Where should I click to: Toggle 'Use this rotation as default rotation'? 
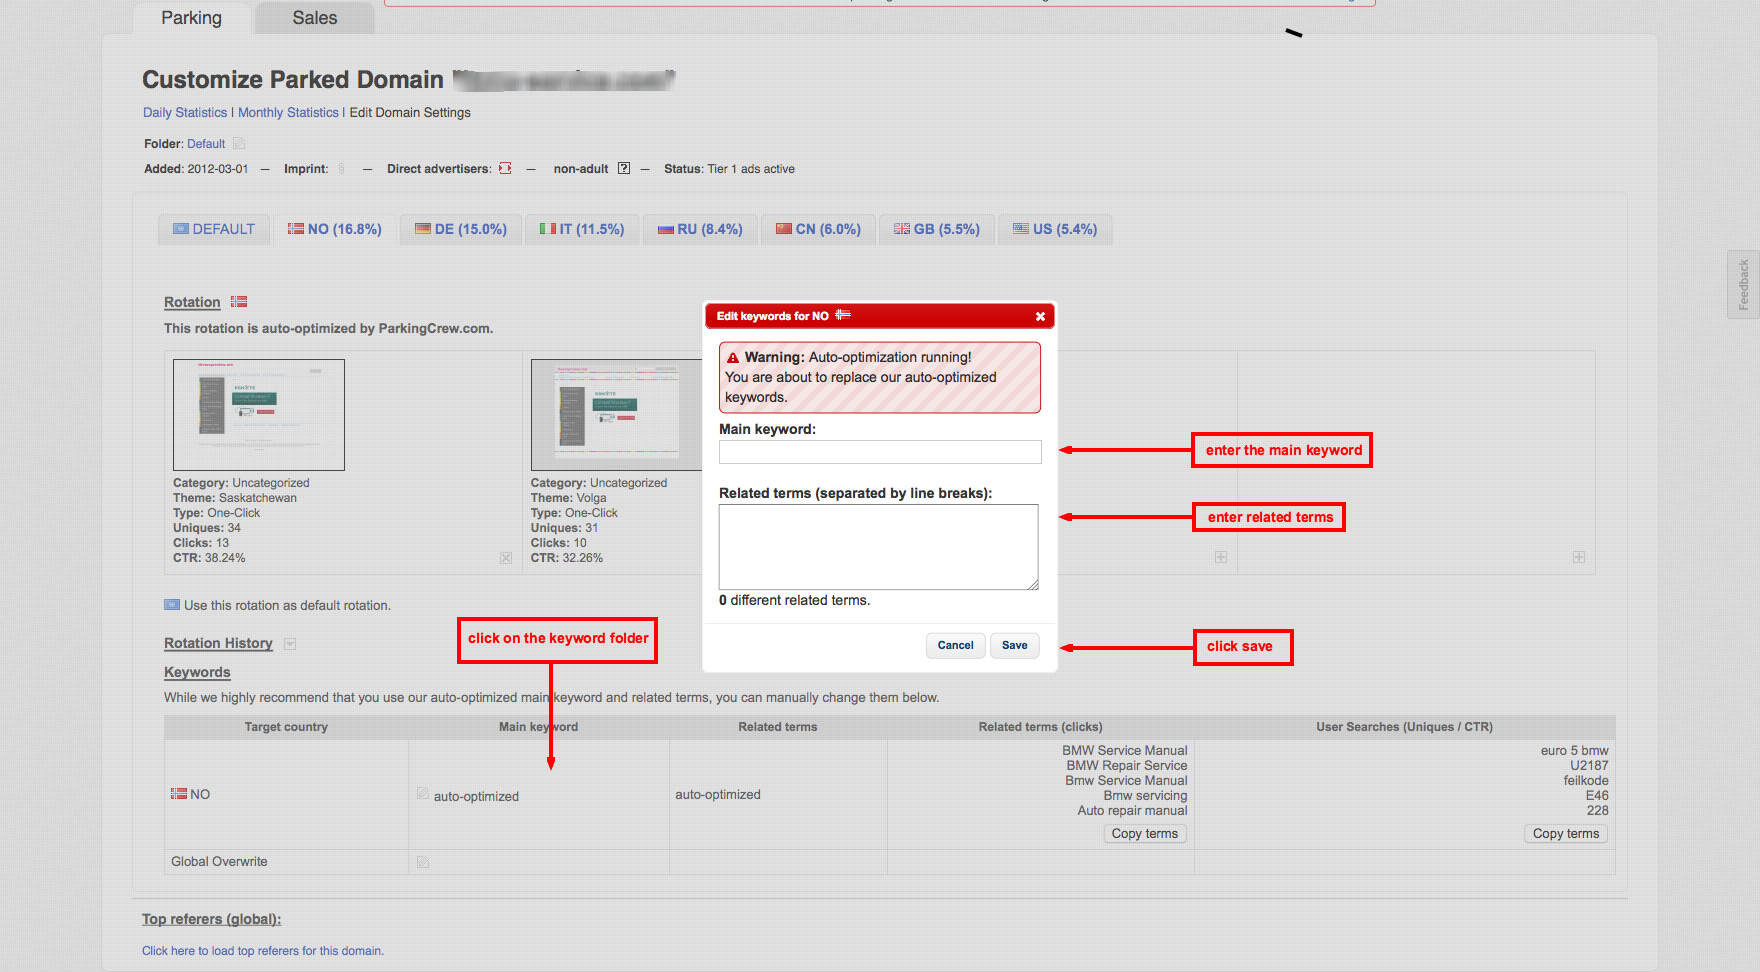click(x=172, y=605)
